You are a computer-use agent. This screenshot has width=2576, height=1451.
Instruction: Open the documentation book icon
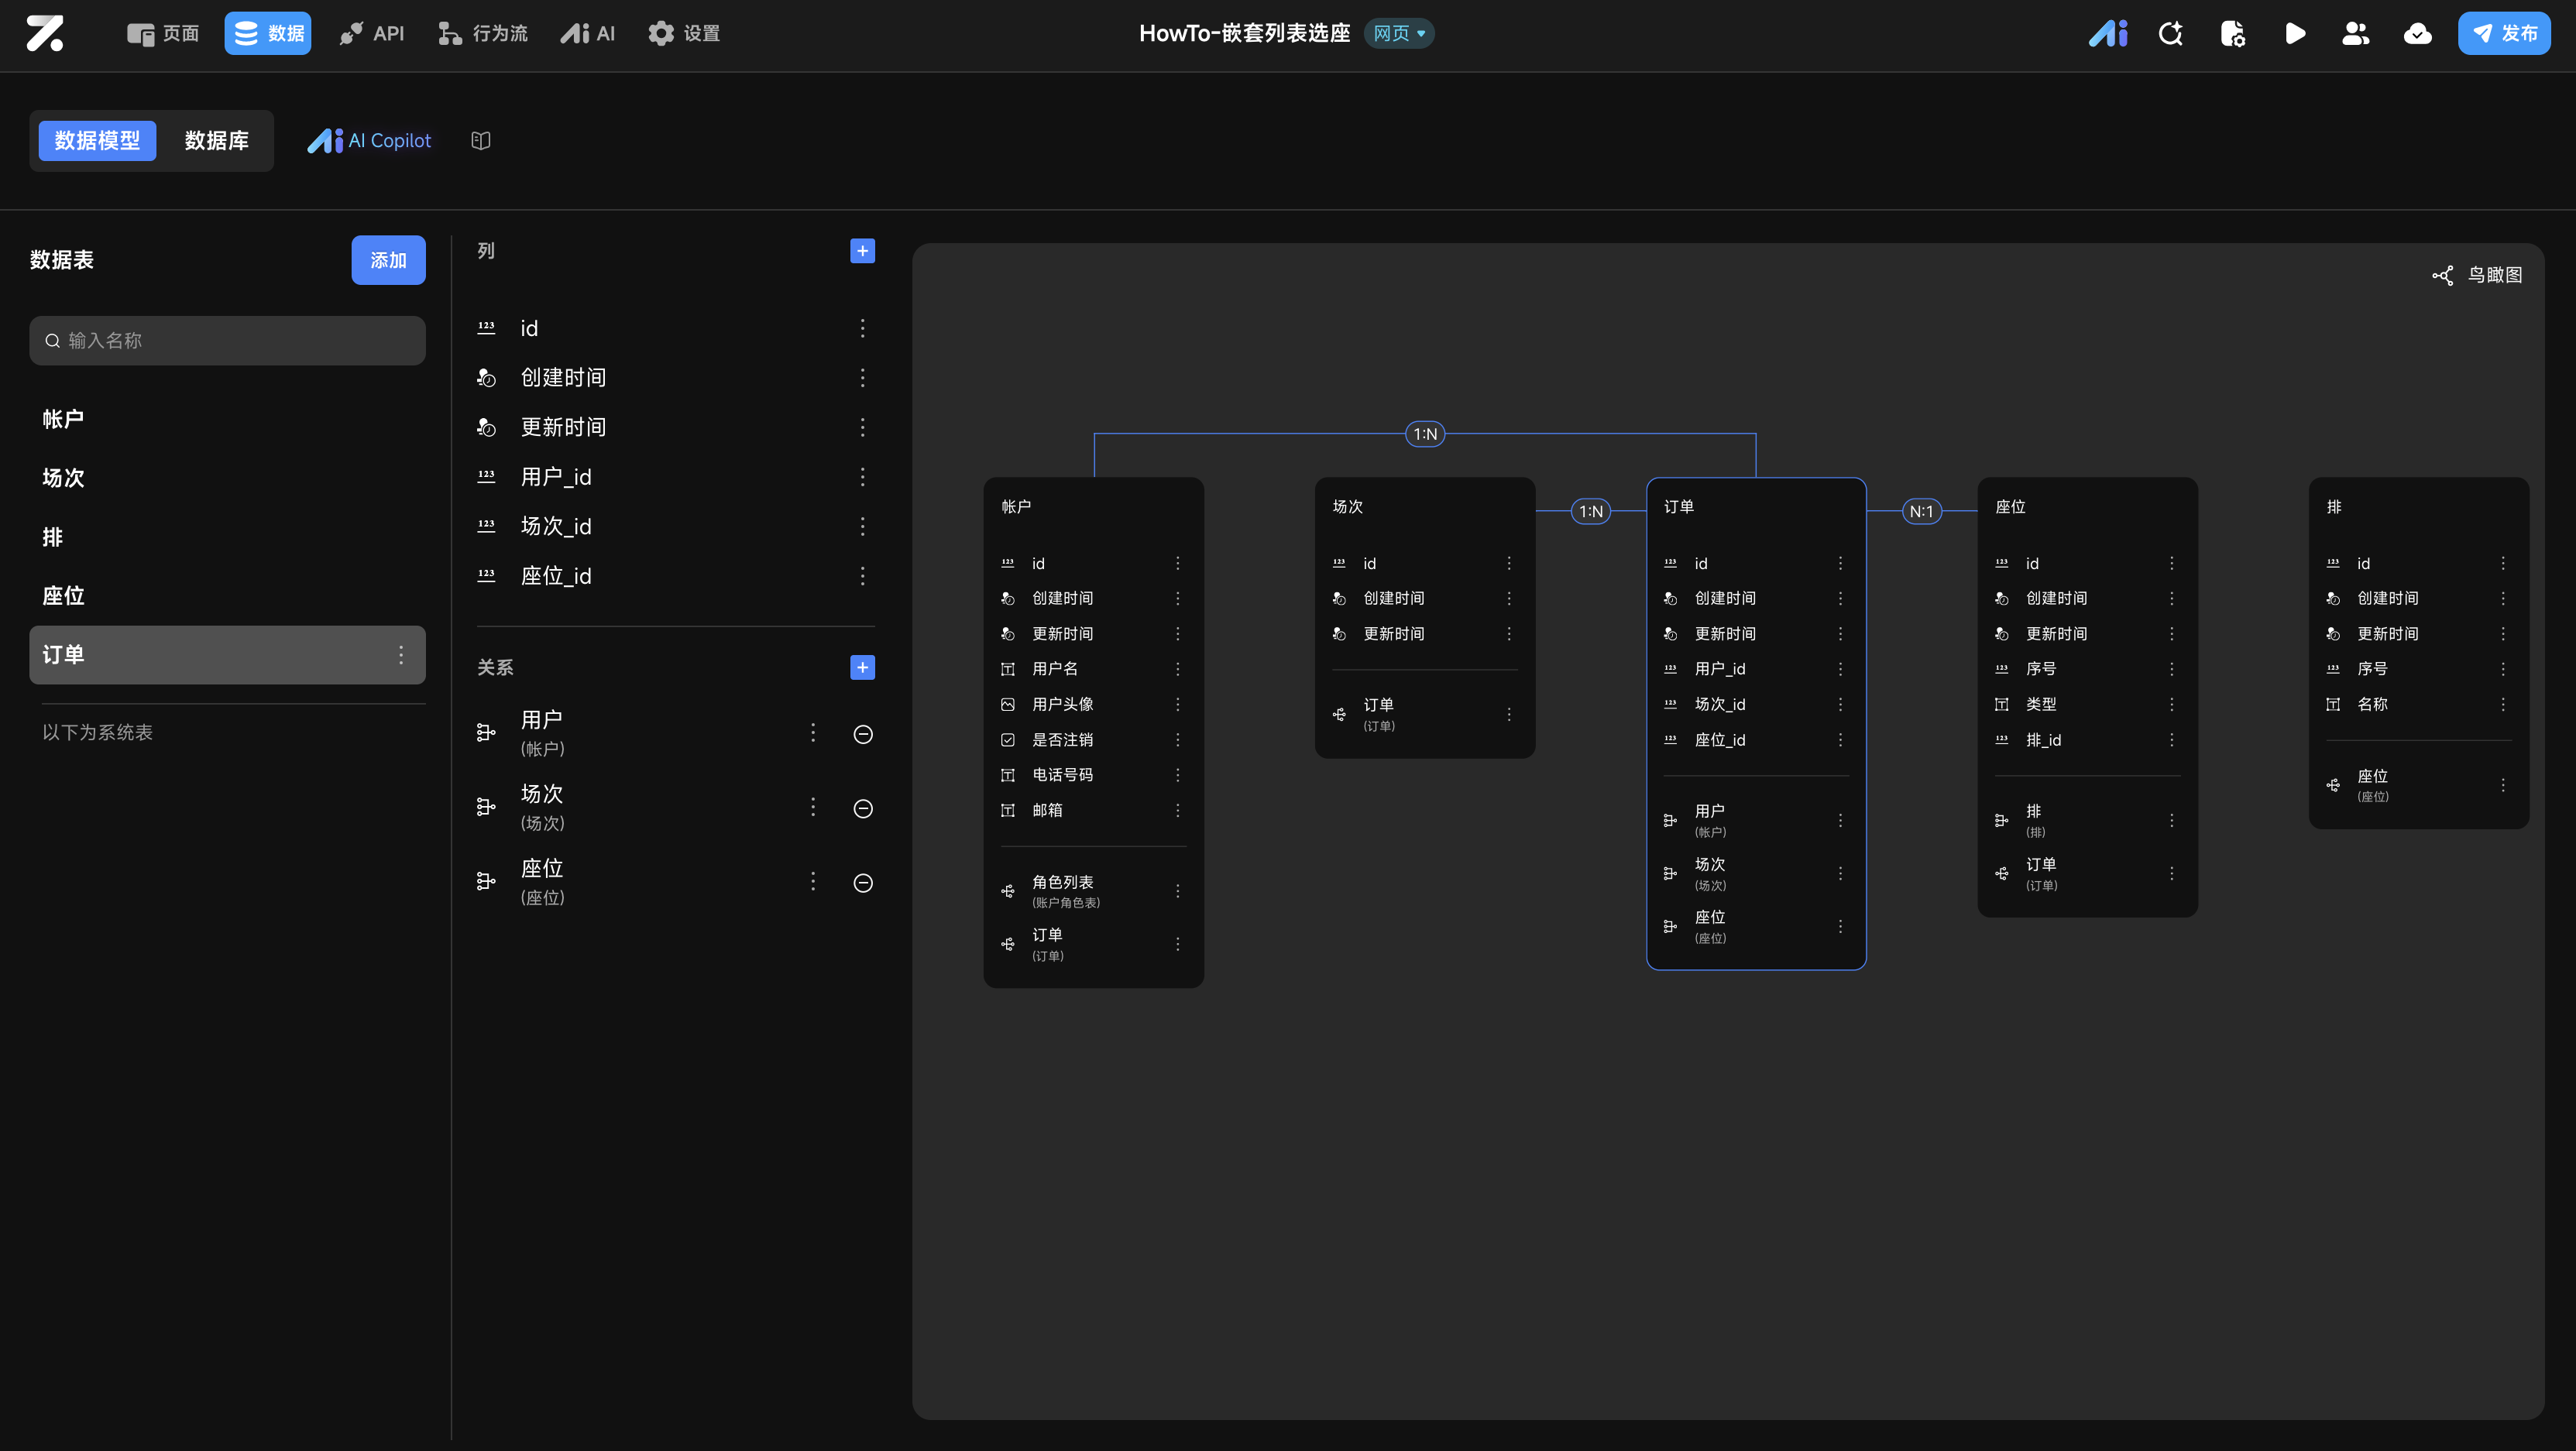481,141
